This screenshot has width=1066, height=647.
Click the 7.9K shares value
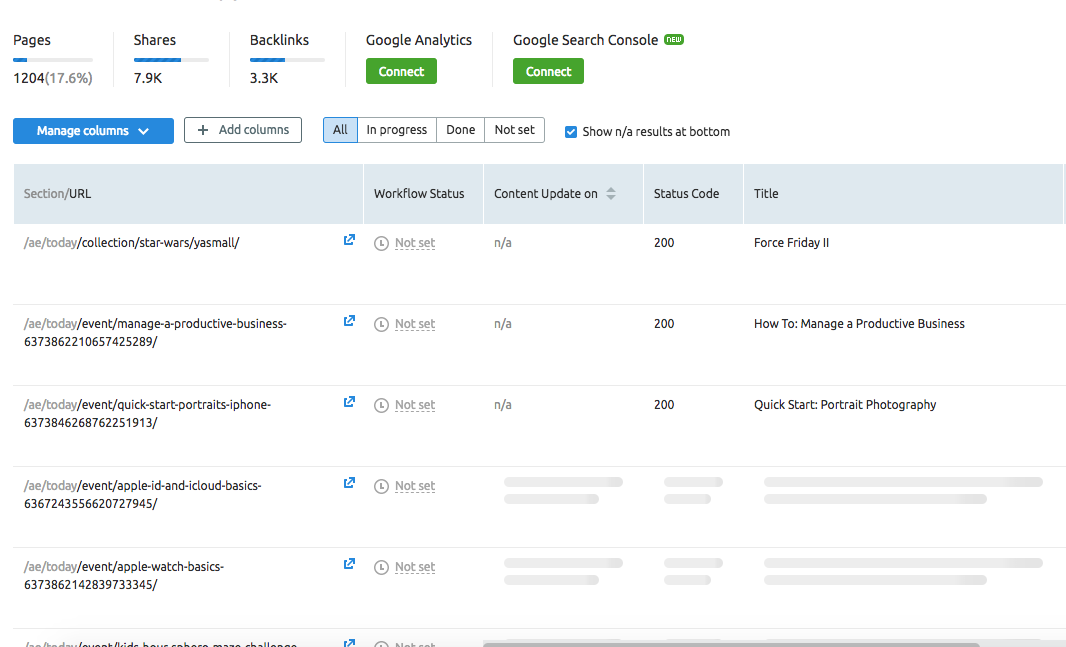(x=148, y=78)
